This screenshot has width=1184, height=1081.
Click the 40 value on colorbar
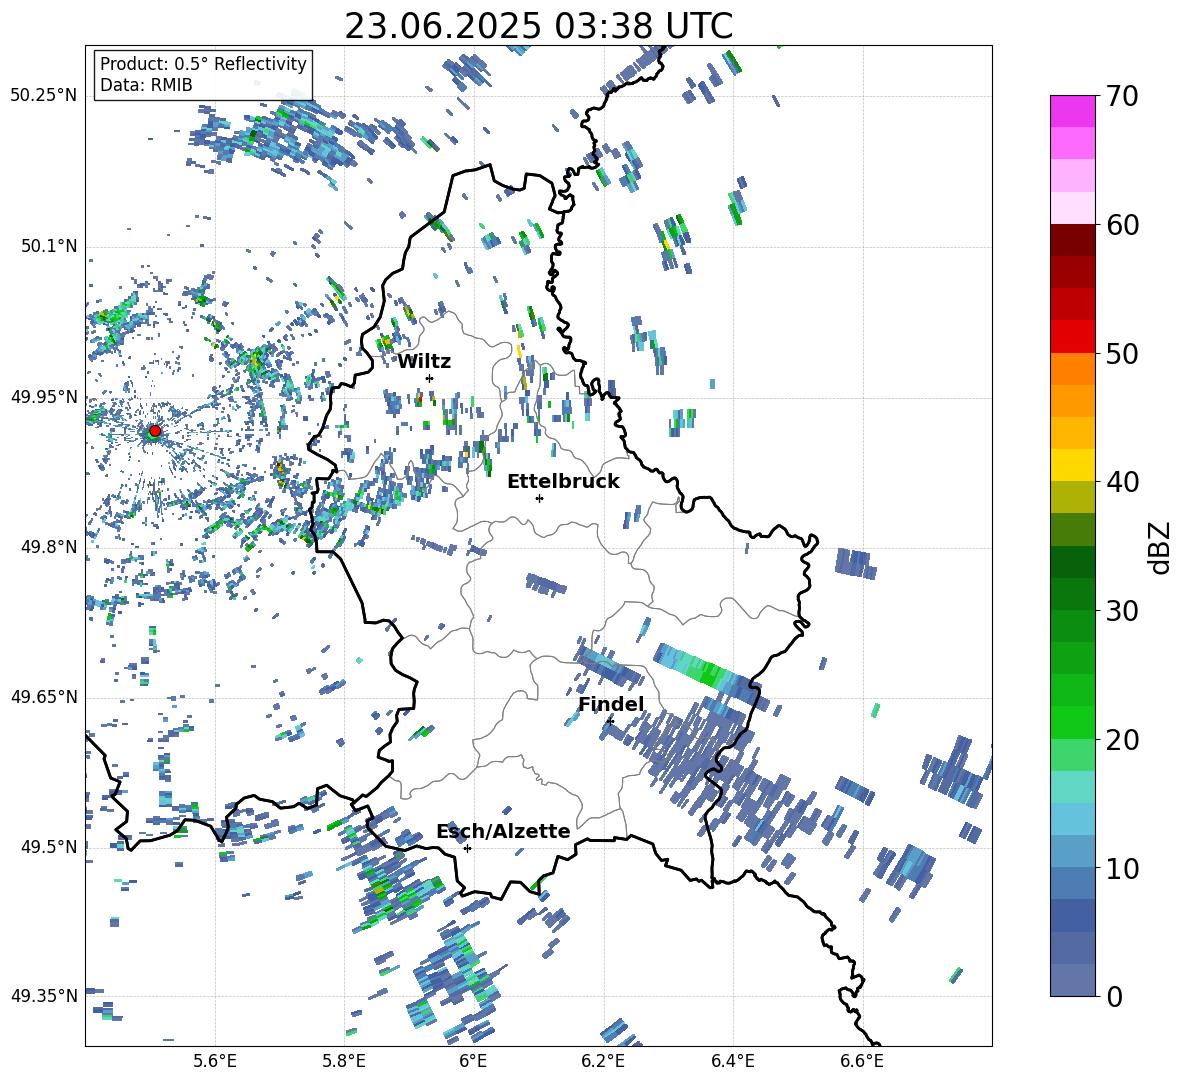pos(1121,482)
